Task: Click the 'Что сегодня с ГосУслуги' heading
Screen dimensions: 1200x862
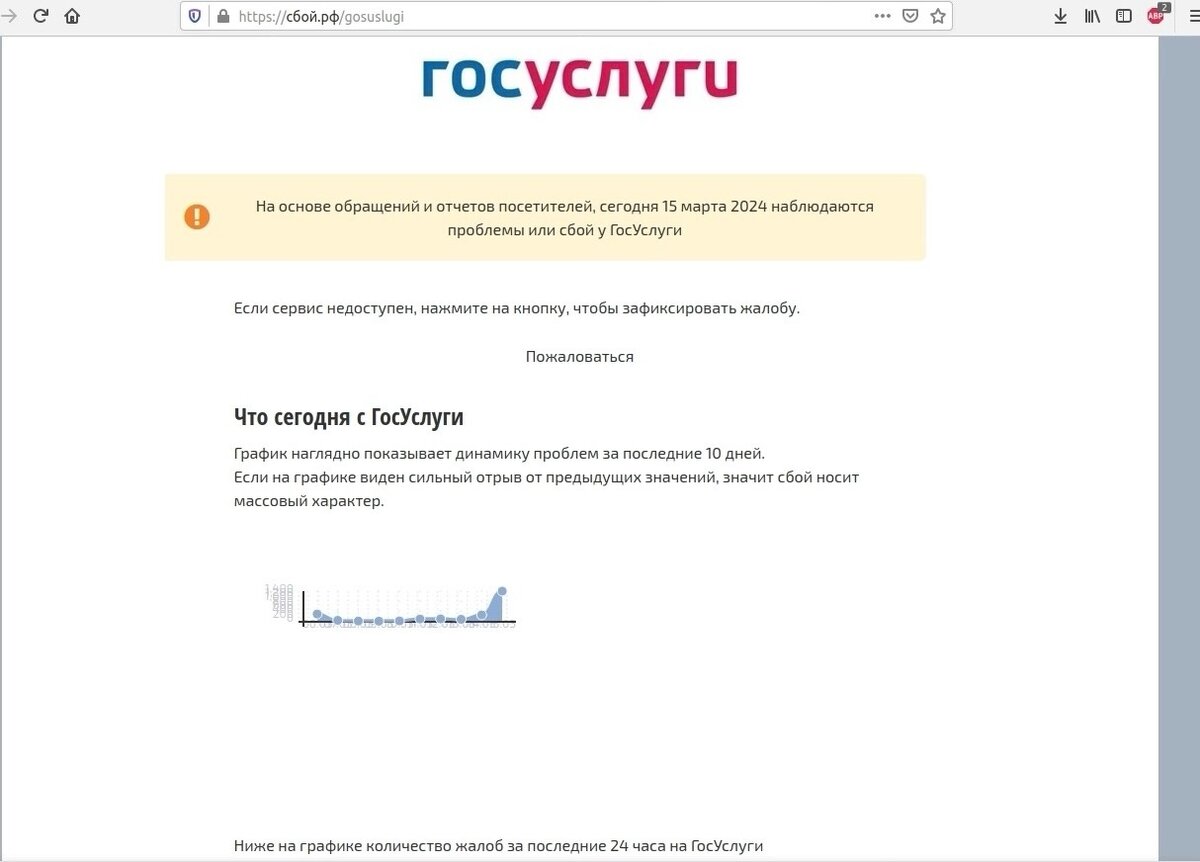Action: [x=349, y=417]
